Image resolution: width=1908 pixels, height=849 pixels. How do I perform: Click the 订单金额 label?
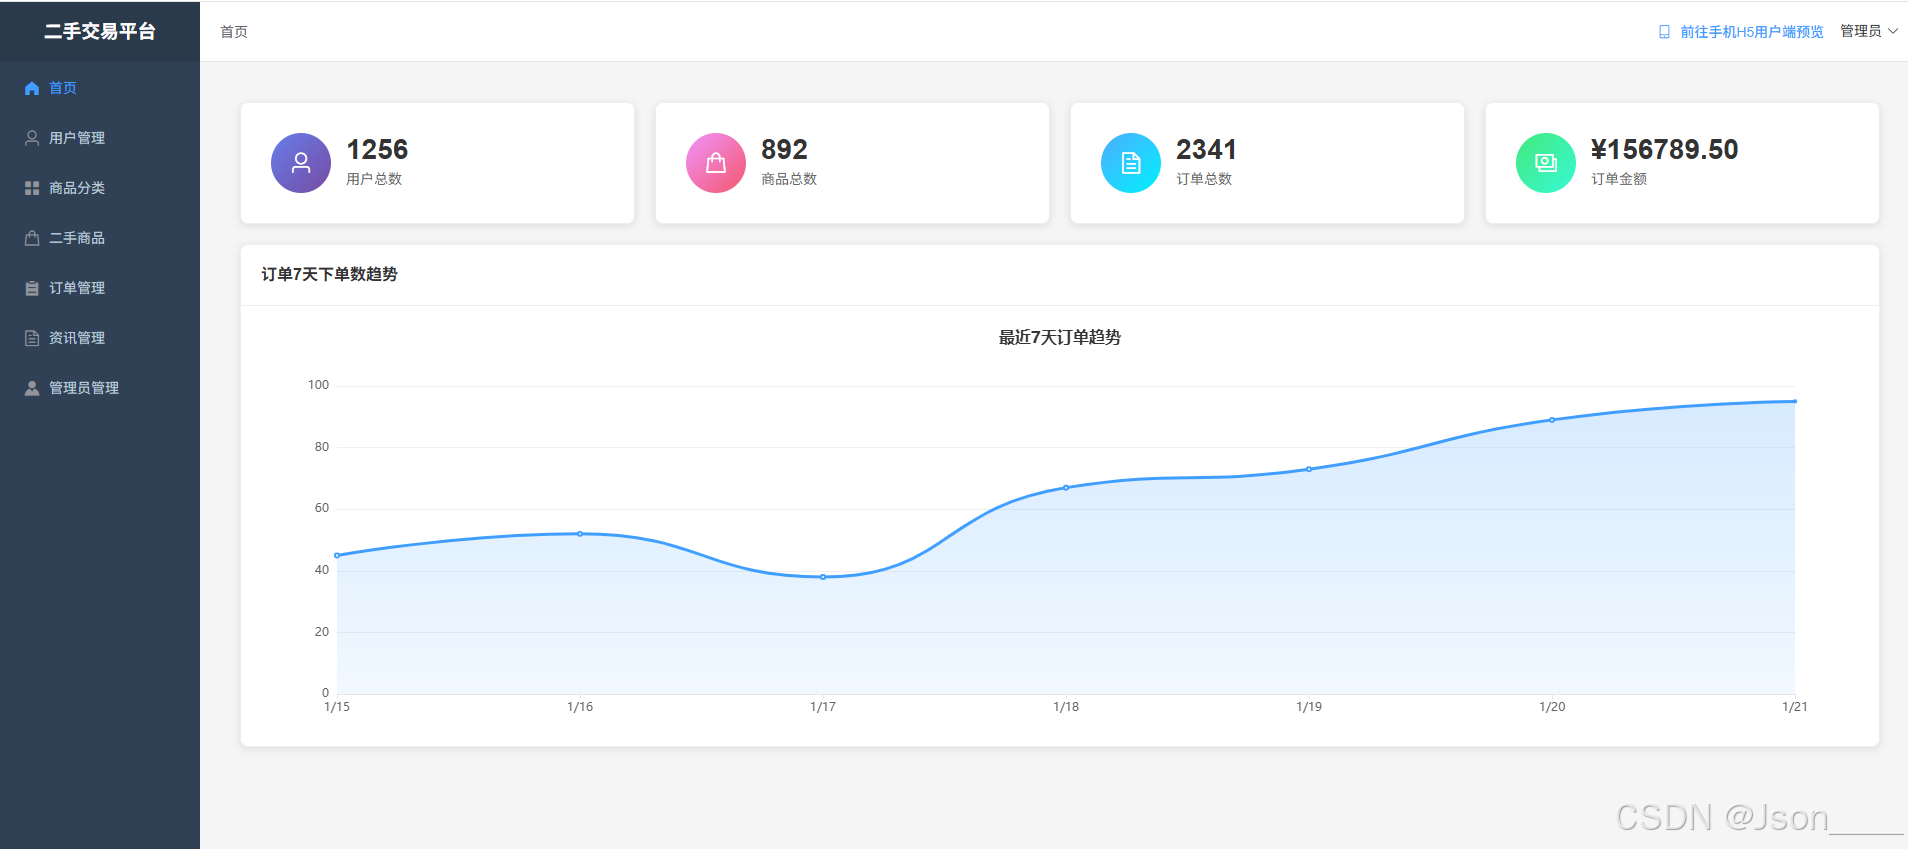pyautogui.click(x=1619, y=179)
